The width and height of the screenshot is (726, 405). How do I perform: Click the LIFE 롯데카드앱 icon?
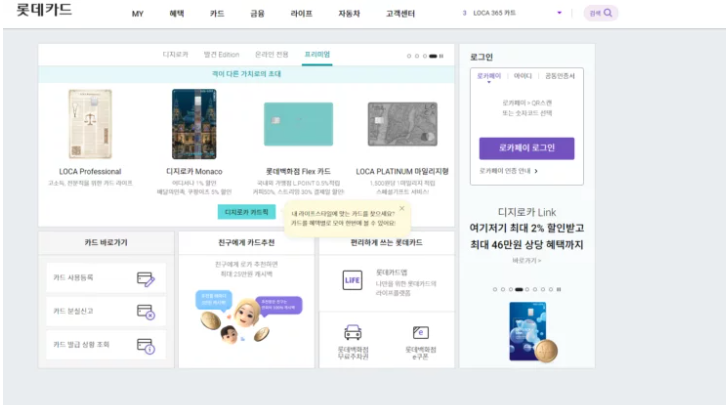[x=352, y=280]
